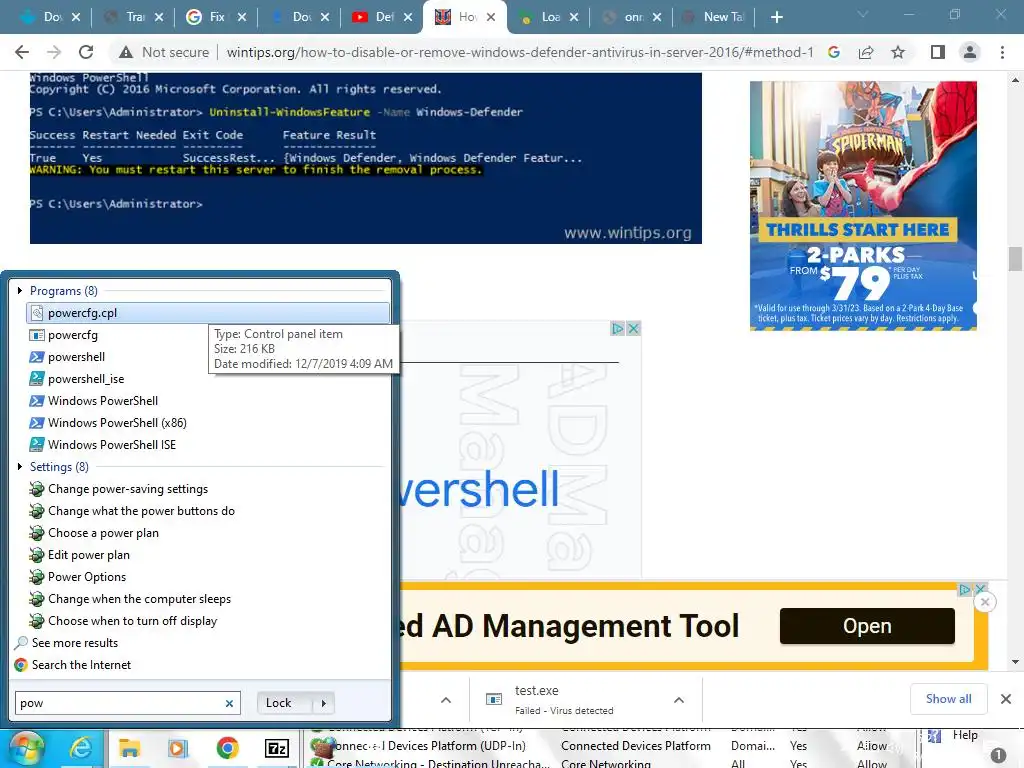Screen dimensions: 1024x768
Task: Open Windows PowerShell entry
Action: [103, 401]
